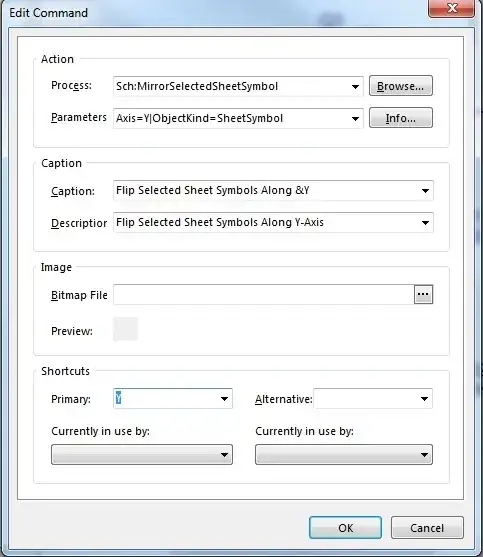
Task: Open the Process dropdown arrow
Action: point(355,86)
